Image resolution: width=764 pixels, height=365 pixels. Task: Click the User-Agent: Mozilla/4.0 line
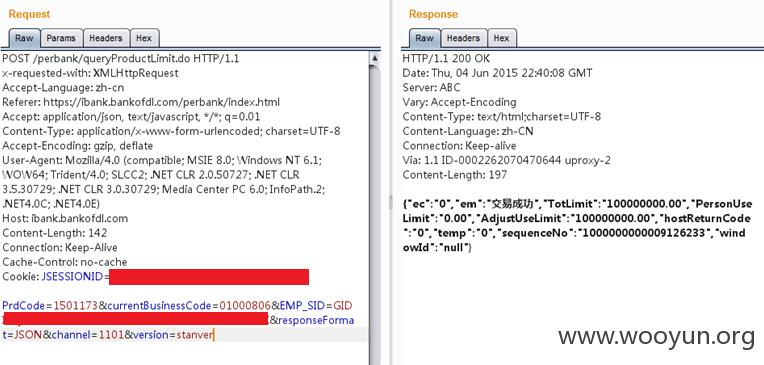click(x=162, y=160)
